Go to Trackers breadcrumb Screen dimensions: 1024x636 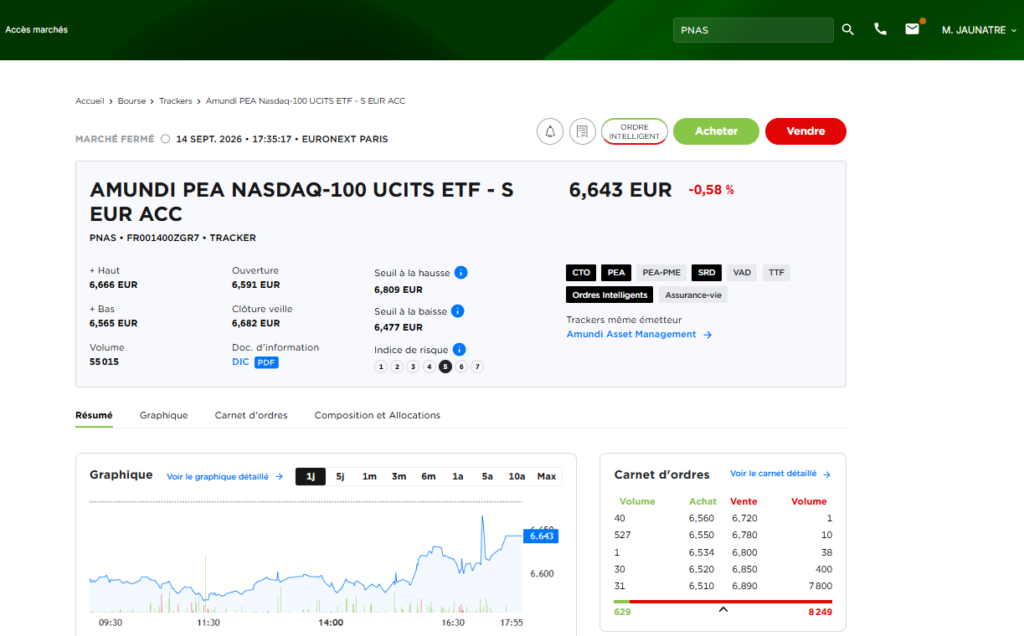(176, 101)
